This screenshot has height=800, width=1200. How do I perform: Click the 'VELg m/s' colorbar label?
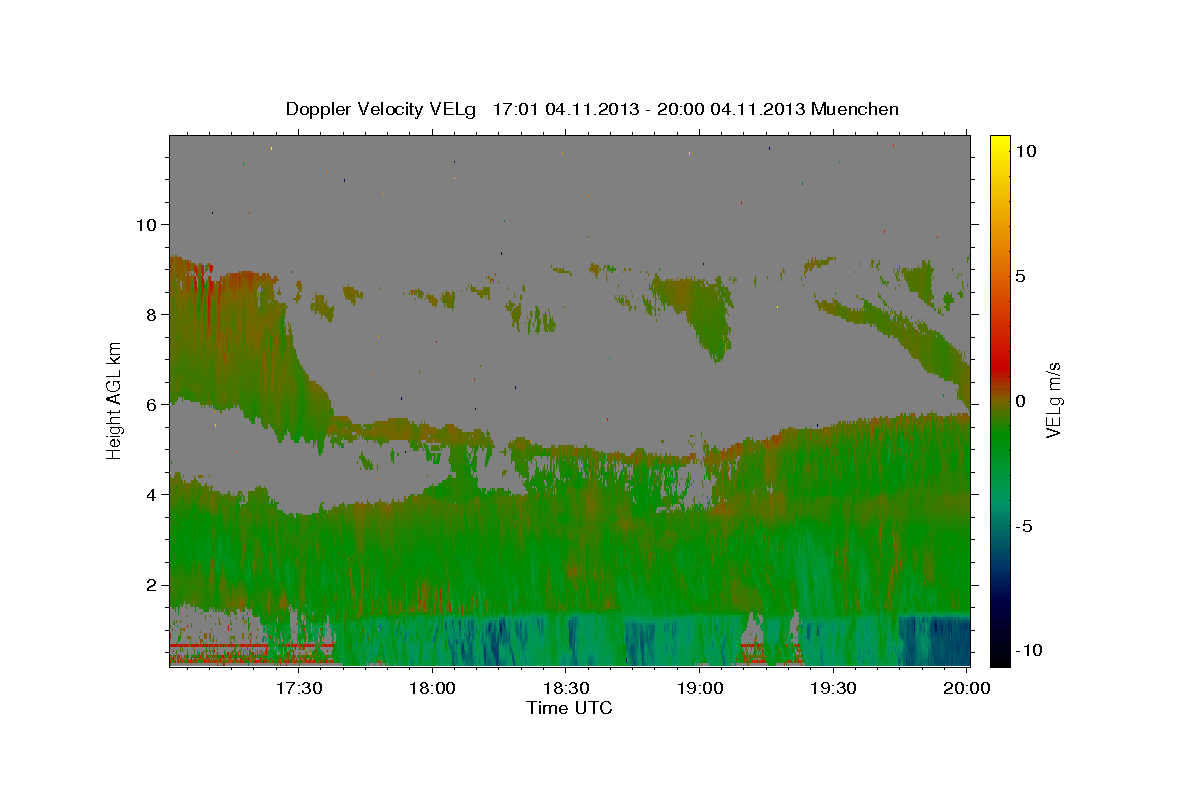pos(1053,400)
